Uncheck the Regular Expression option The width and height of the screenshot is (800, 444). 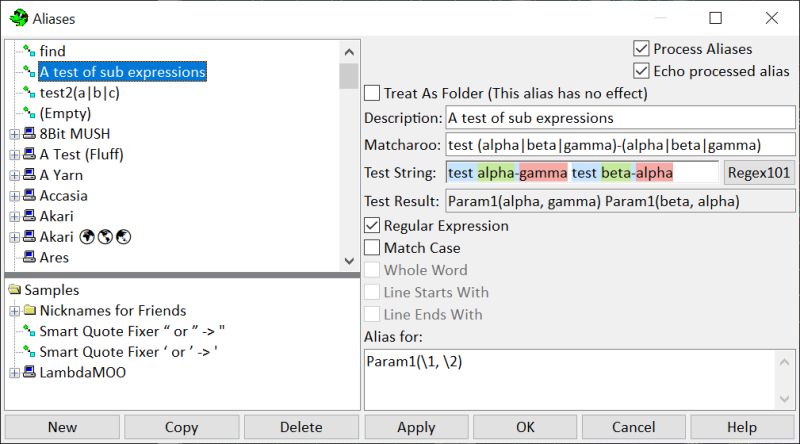point(372,225)
